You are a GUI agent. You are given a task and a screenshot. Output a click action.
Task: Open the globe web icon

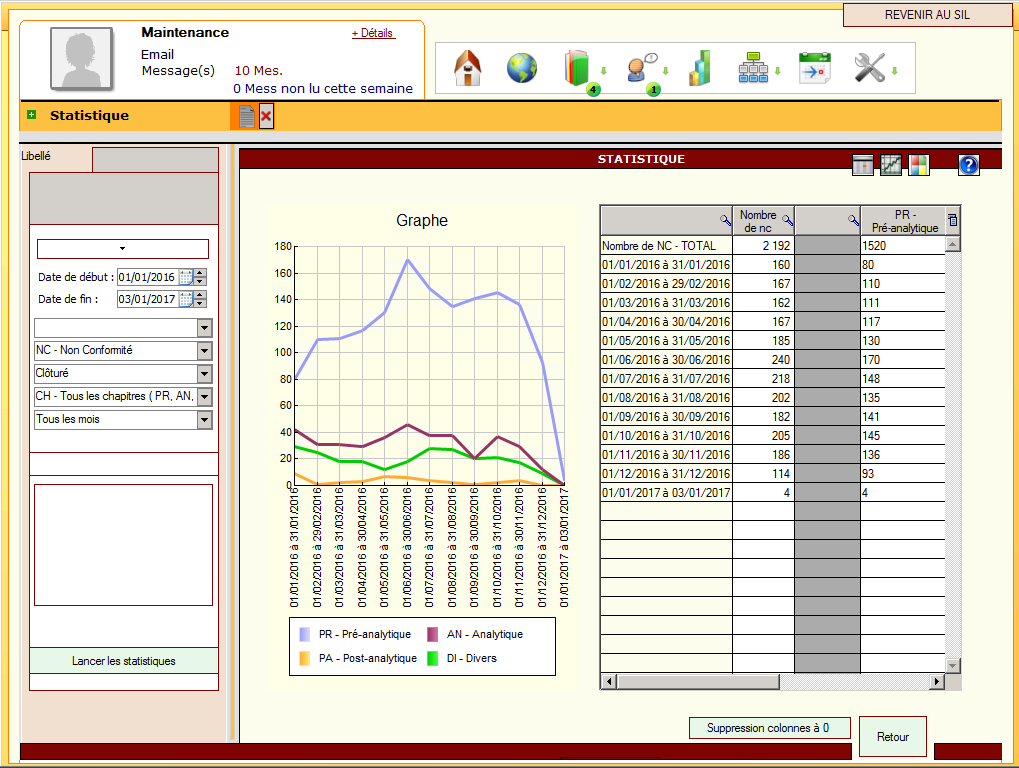[x=521, y=69]
